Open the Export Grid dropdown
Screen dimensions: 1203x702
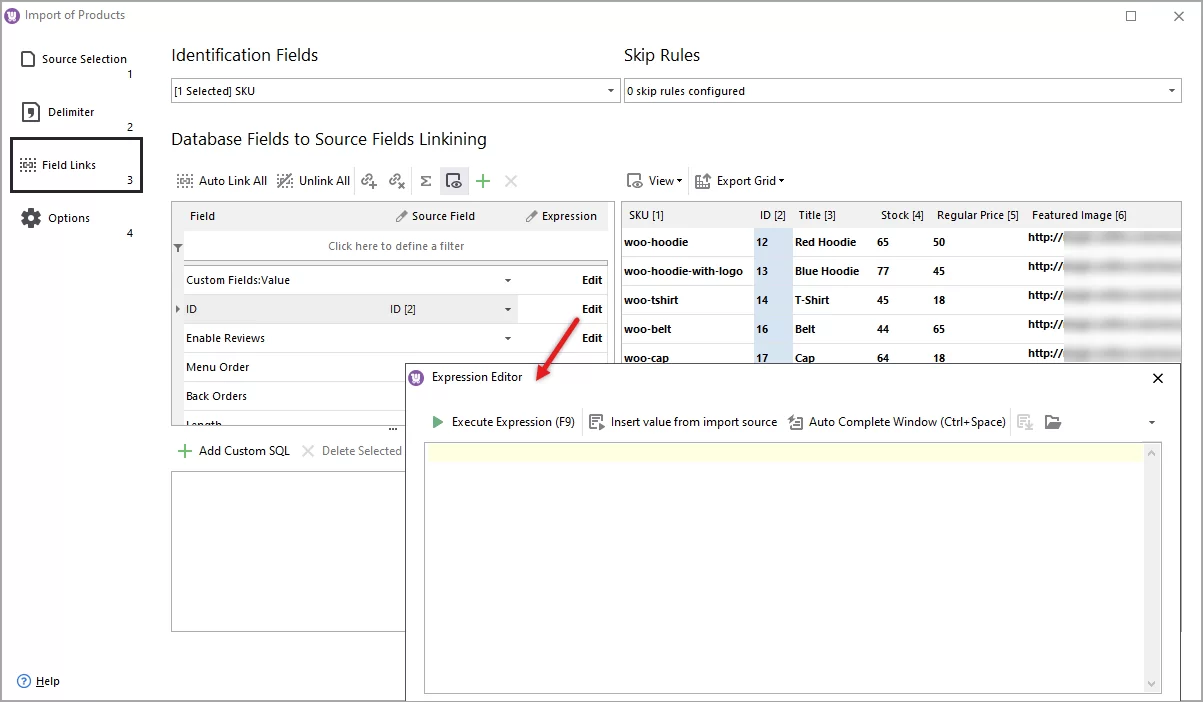pos(740,181)
